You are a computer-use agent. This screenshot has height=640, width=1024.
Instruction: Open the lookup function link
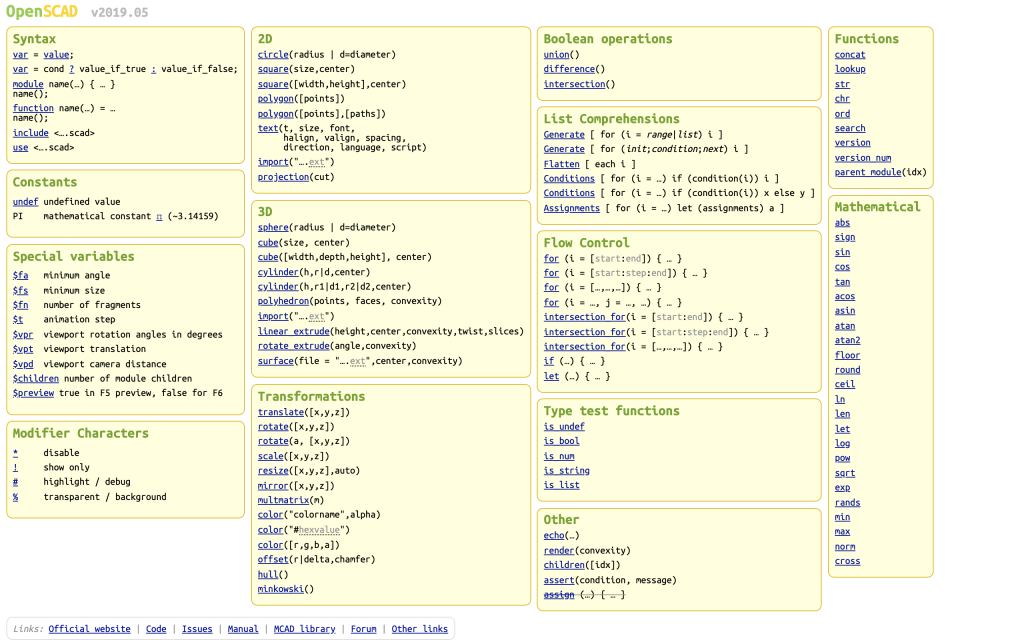click(x=850, y=69)
